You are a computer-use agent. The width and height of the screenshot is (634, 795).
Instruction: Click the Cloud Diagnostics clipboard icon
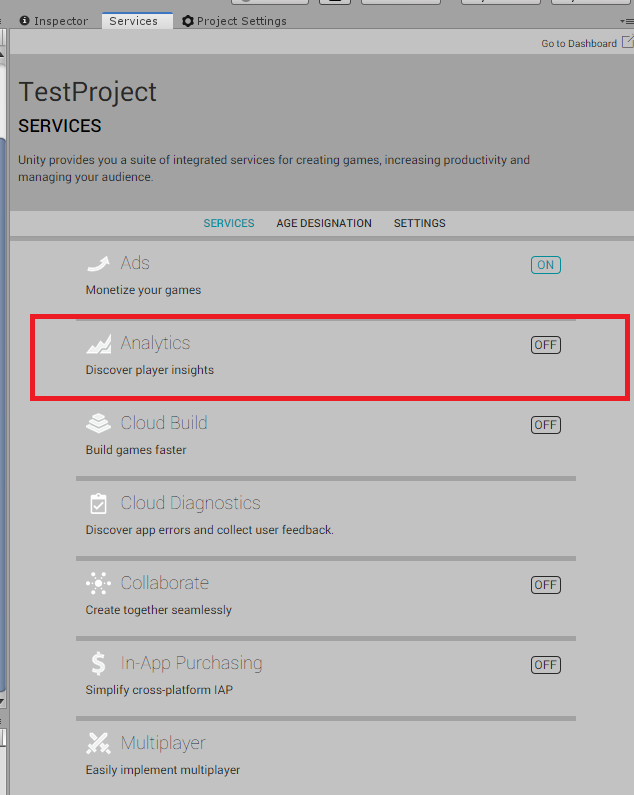coord(98,503)
